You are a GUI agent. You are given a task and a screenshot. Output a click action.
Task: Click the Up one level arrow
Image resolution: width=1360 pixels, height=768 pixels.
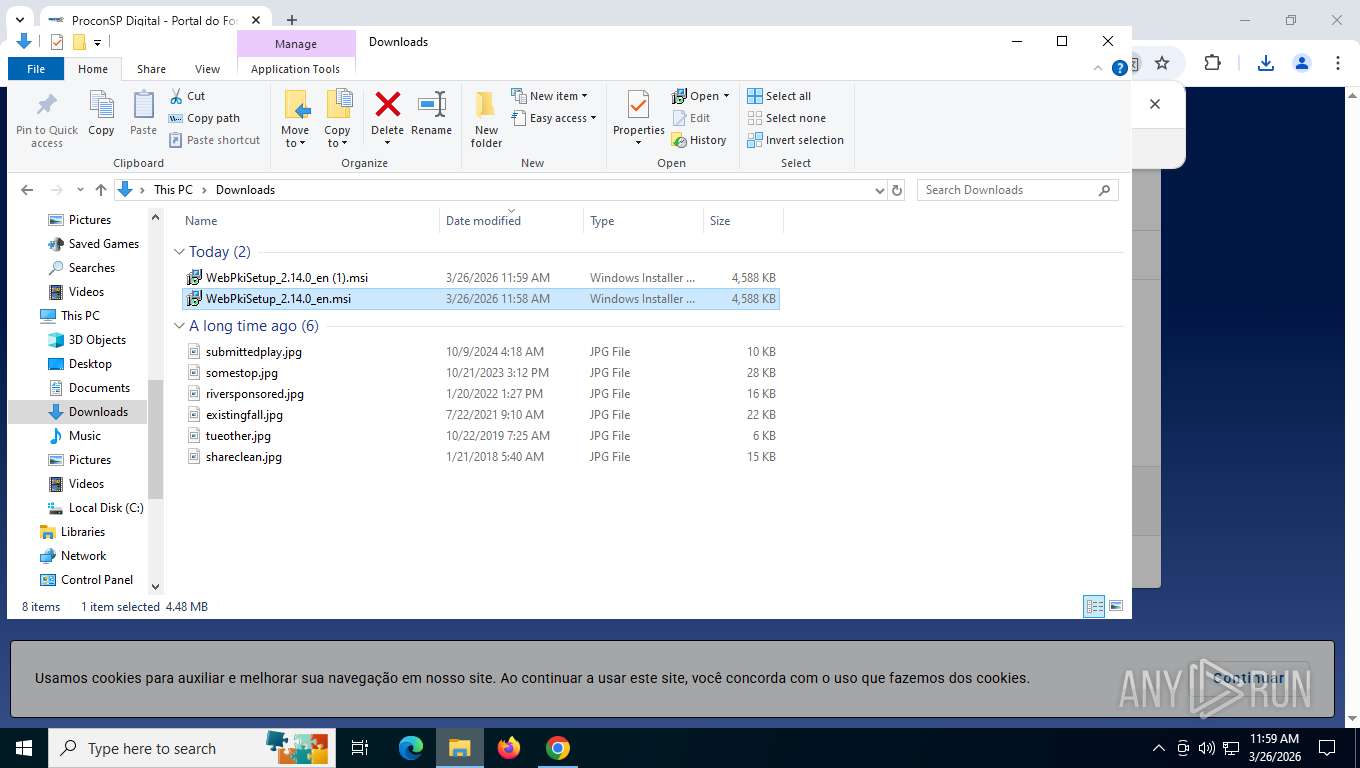[101, 190]
